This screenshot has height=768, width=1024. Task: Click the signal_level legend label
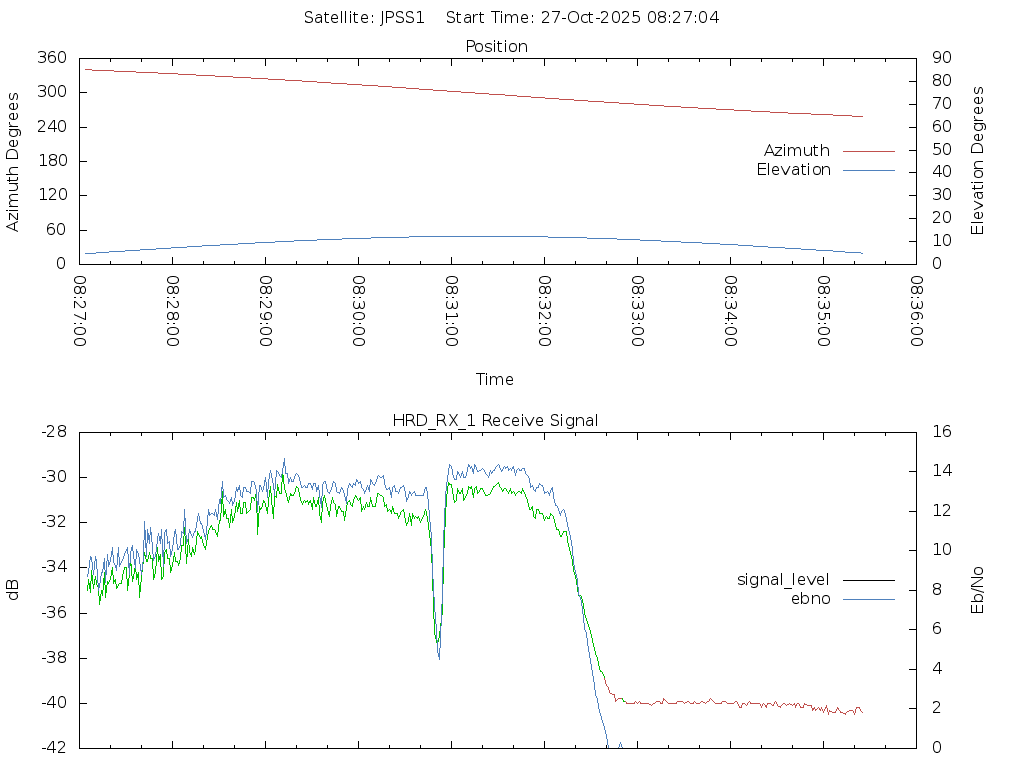click(783, 580)
